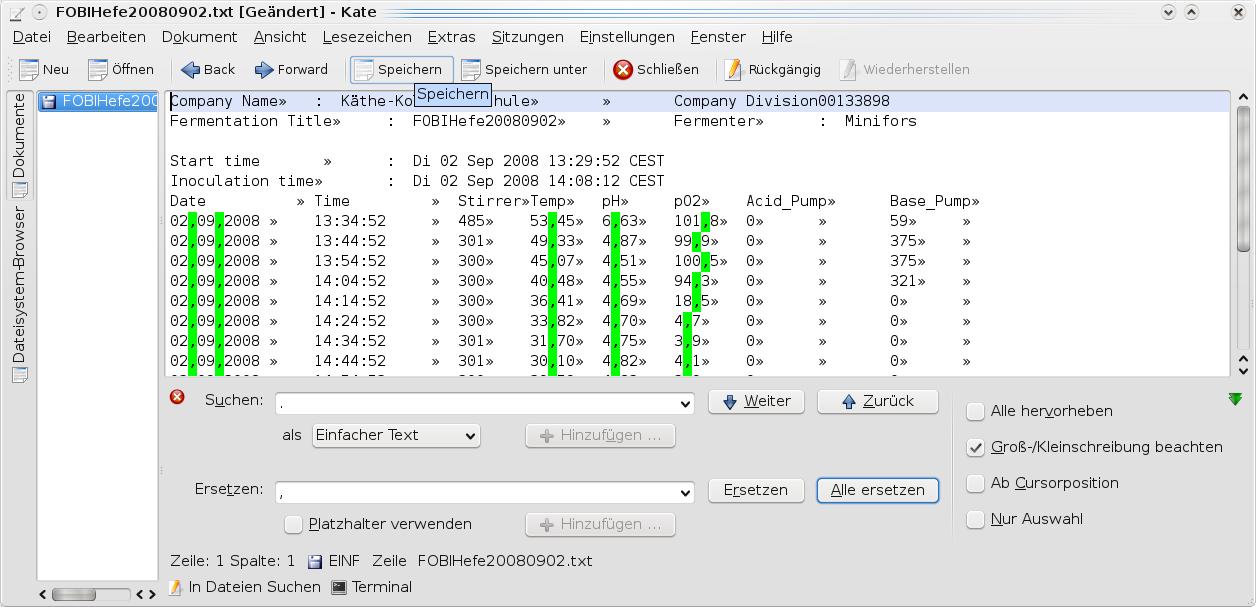Open the In Dateien Suchen panel
This screenshot has height=607, width=1256.
pos(245,587)
